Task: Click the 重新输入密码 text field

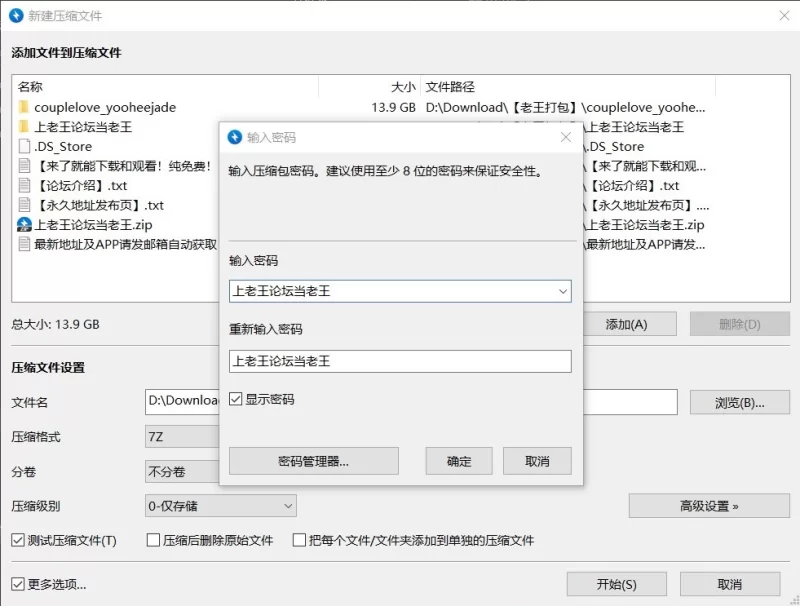Action: coord(400,361)
